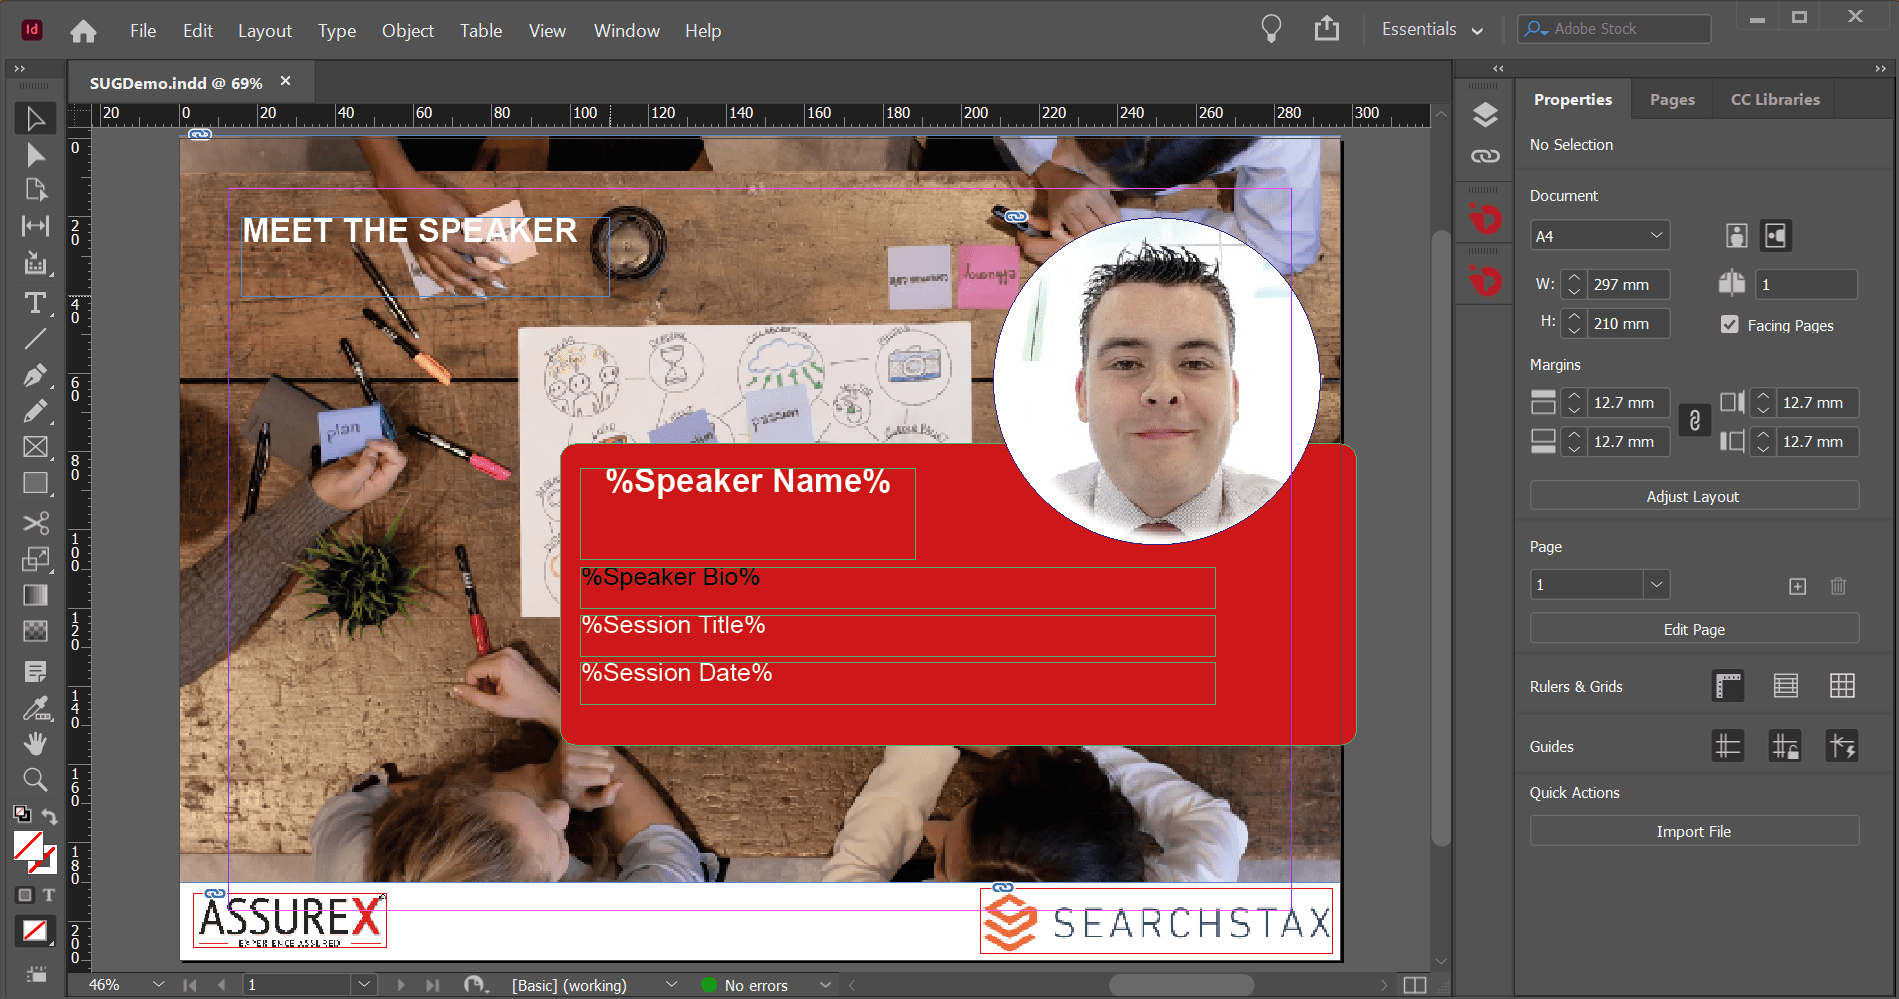Open the A4 page size dropdown

click(x=1600, y=236)
